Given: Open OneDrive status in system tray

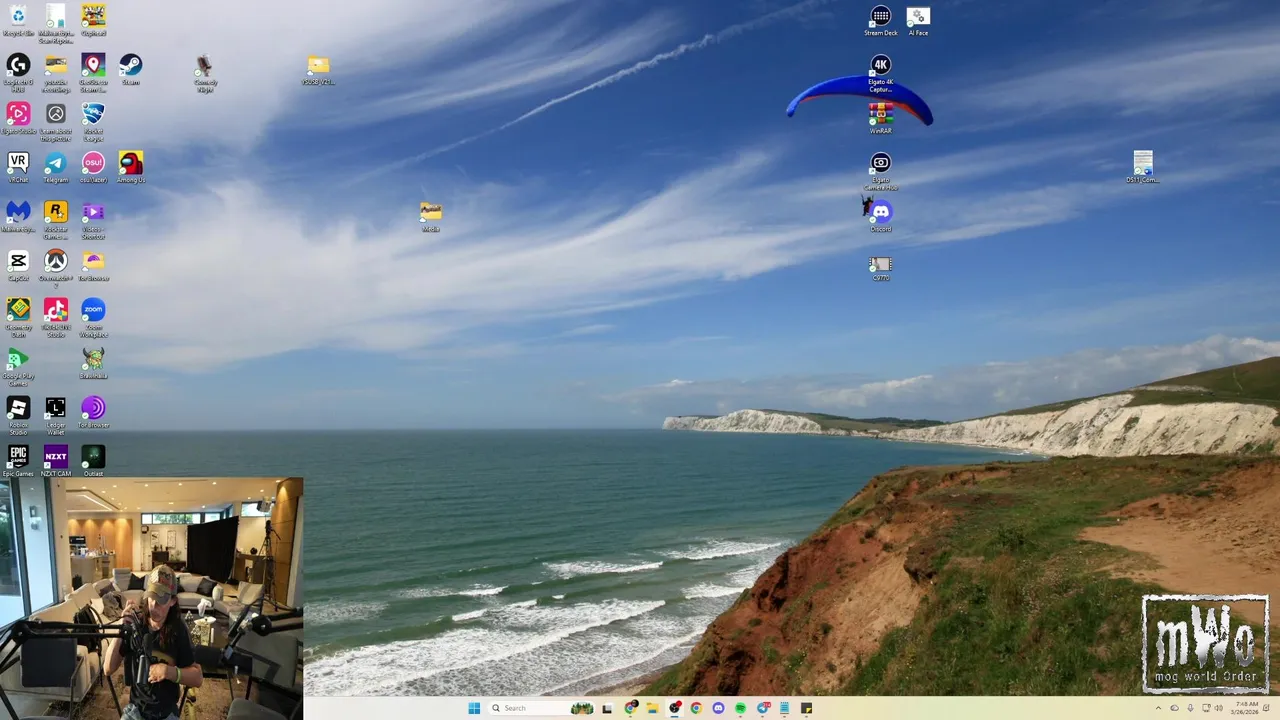Looking at the screenshot, I should tap(1174, 708).
